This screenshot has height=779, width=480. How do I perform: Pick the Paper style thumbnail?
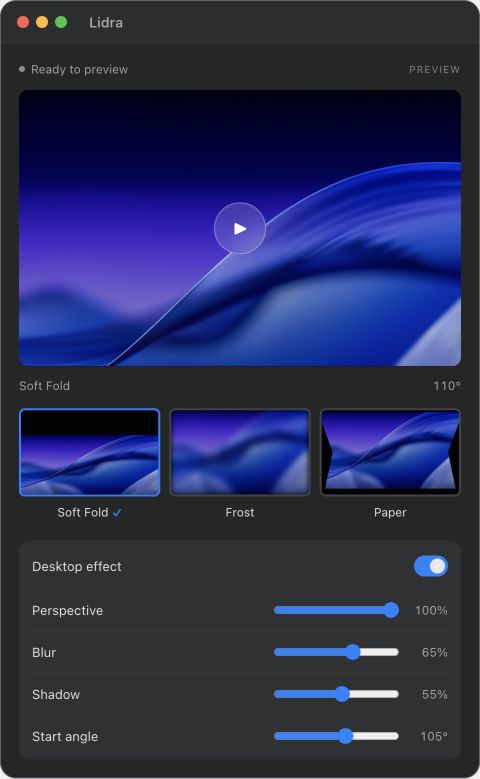tap(390, 452)
